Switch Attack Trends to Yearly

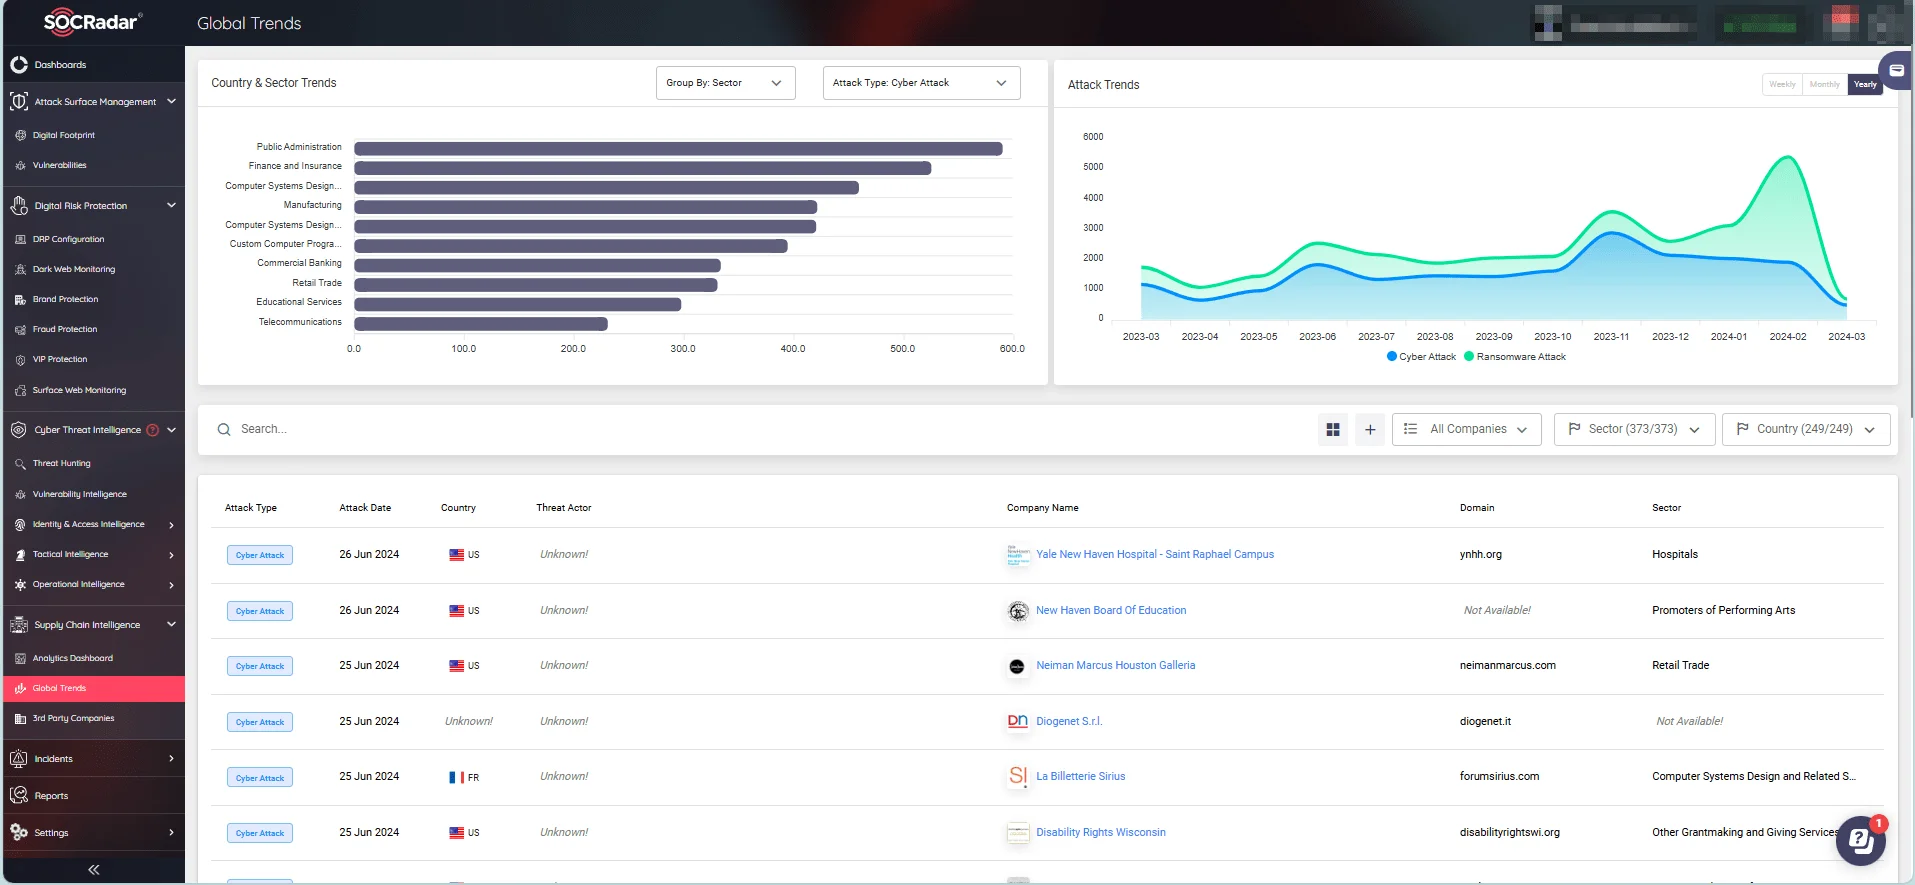pos(1865,85)
